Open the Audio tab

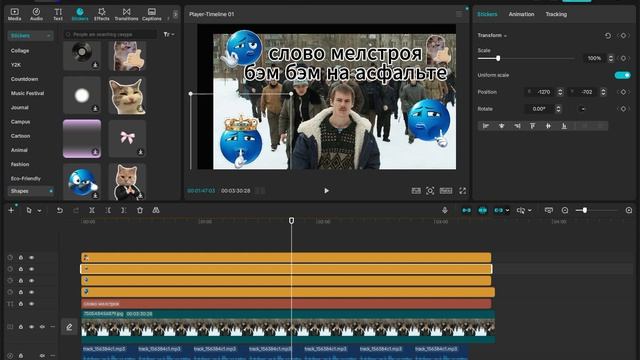[36, 14]
